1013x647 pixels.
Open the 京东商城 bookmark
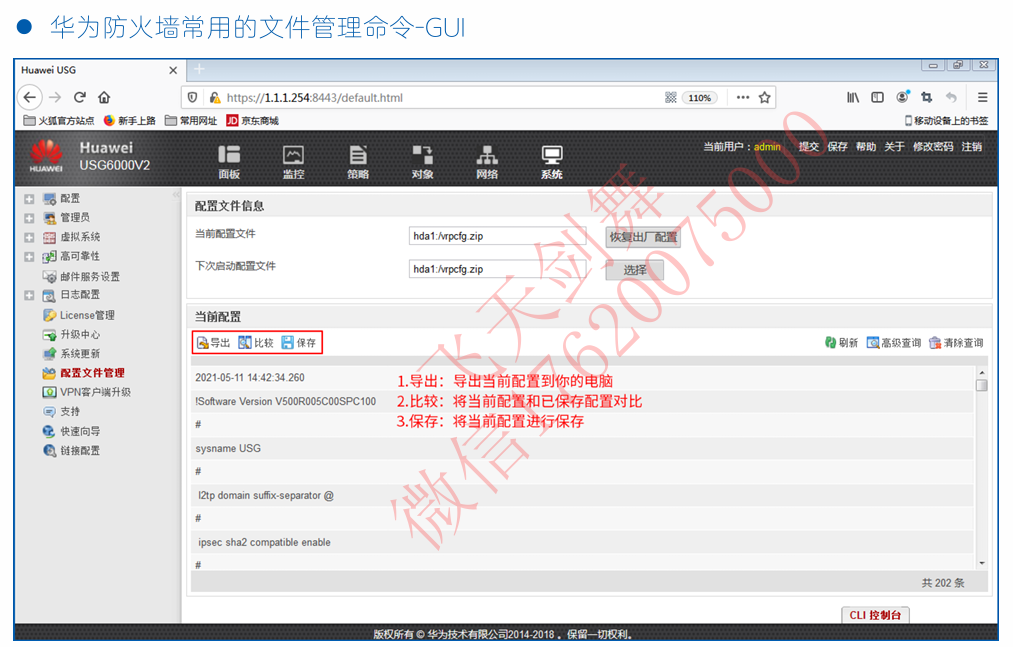click(x=252, y=121)
